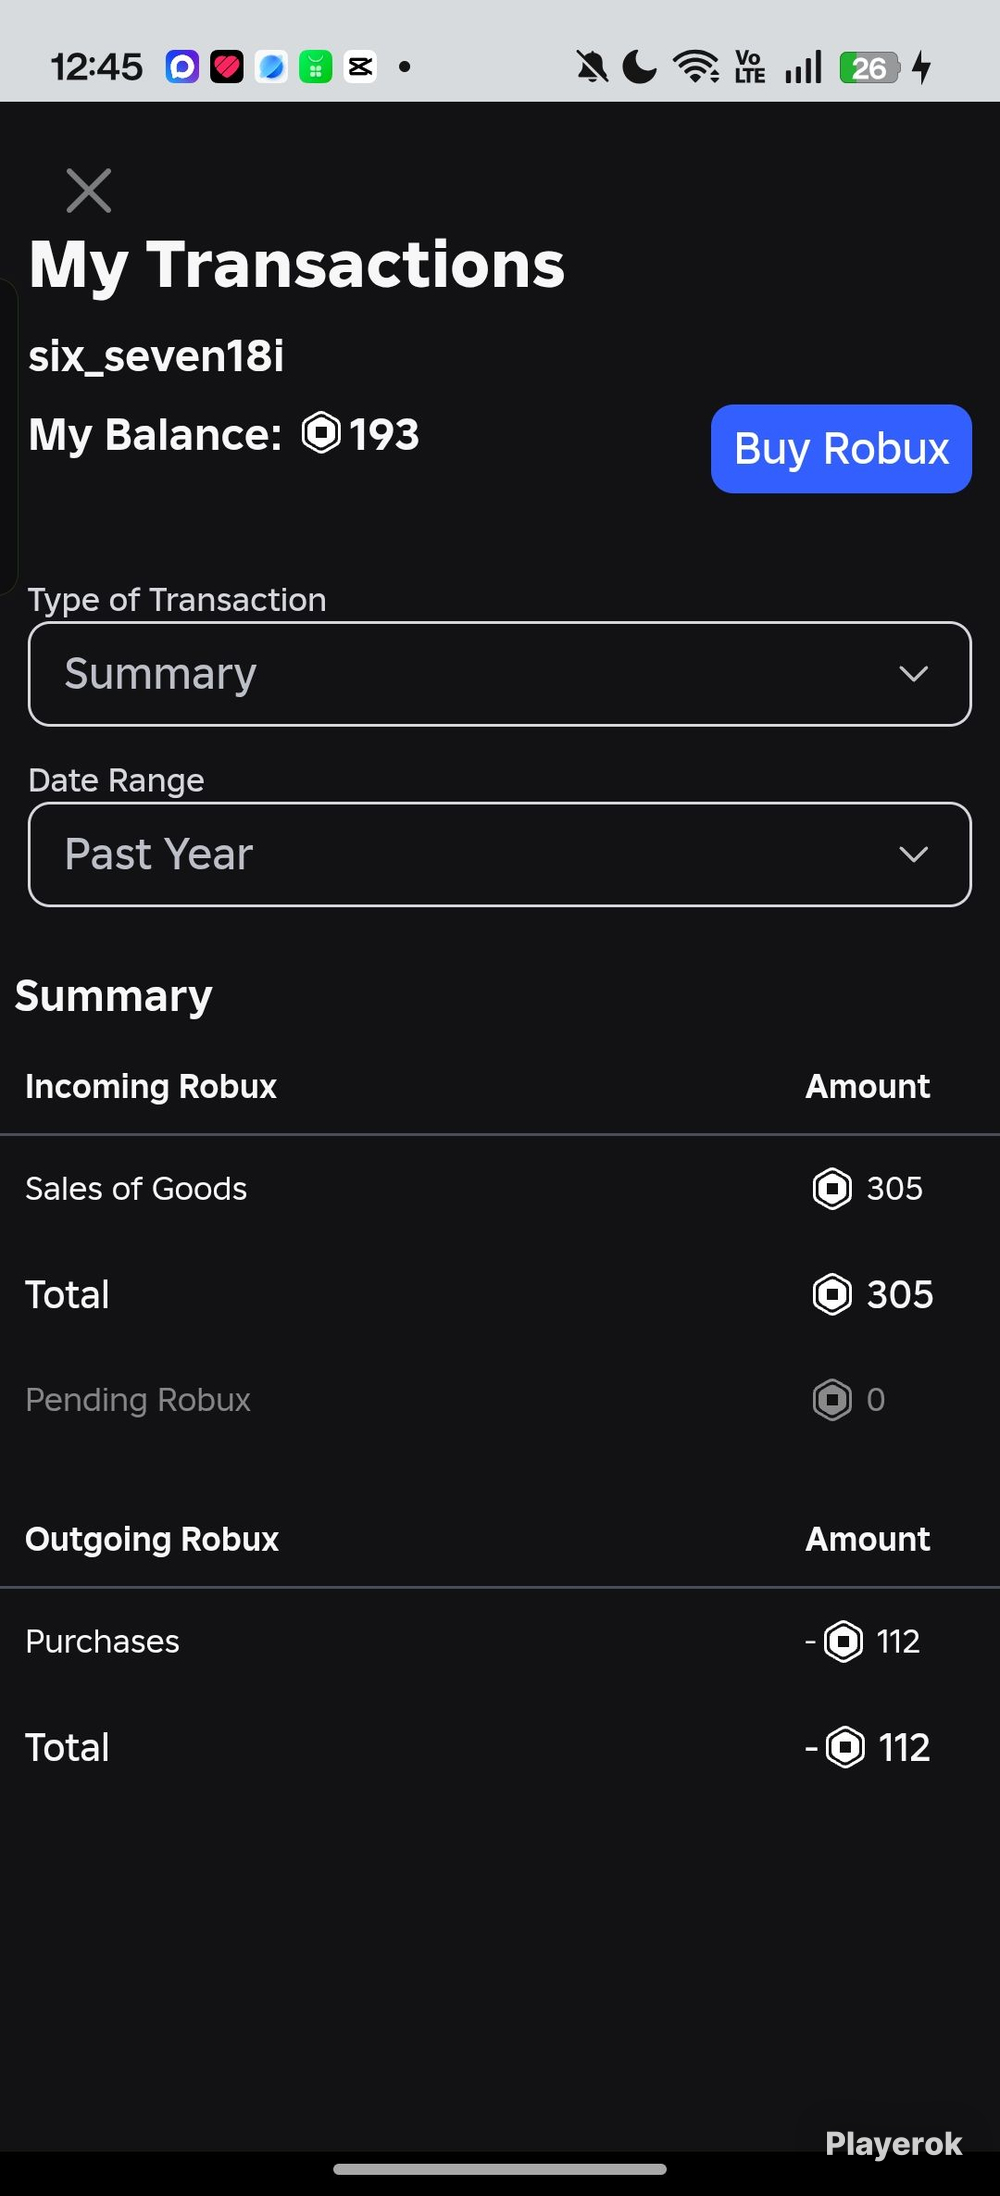
Task: Tap the Robux icon in the Incoming Total row
Action: (832, 1294)
